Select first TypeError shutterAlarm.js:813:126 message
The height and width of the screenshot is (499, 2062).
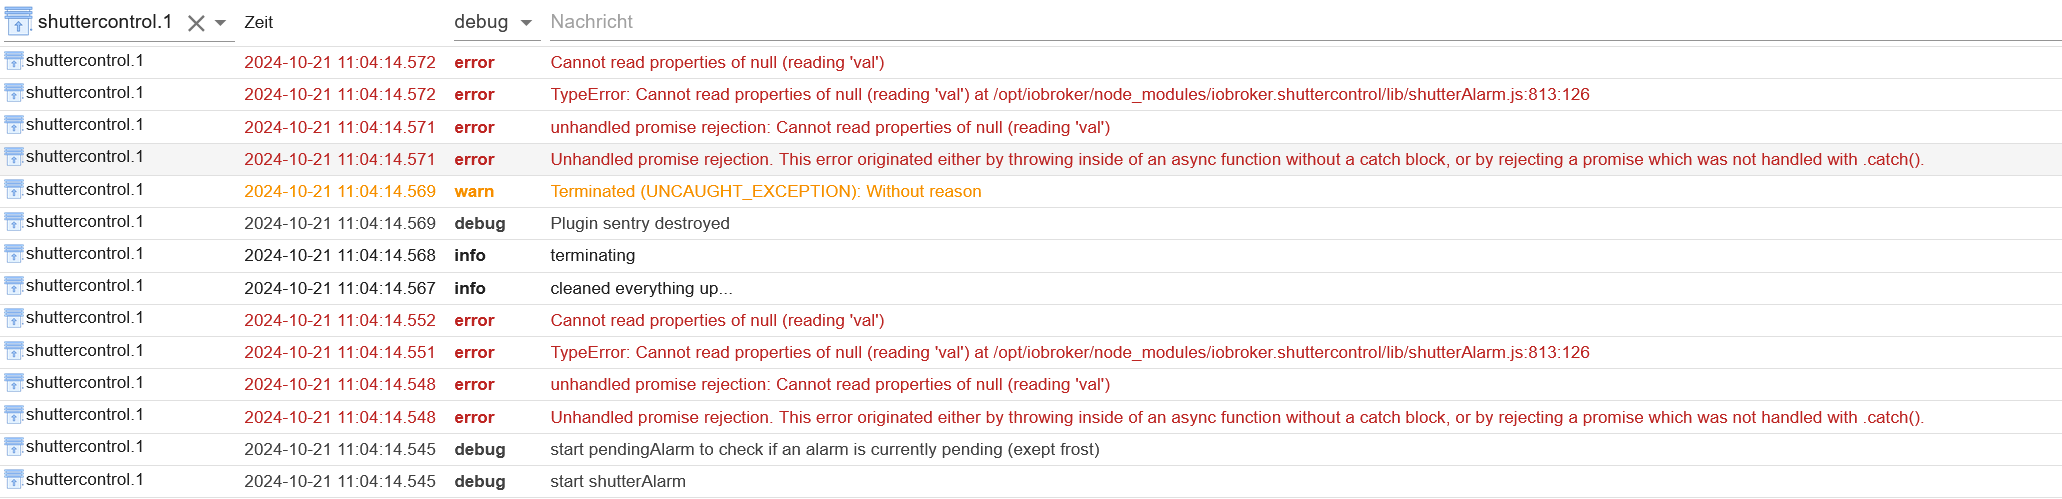[x=1070, y=95]
